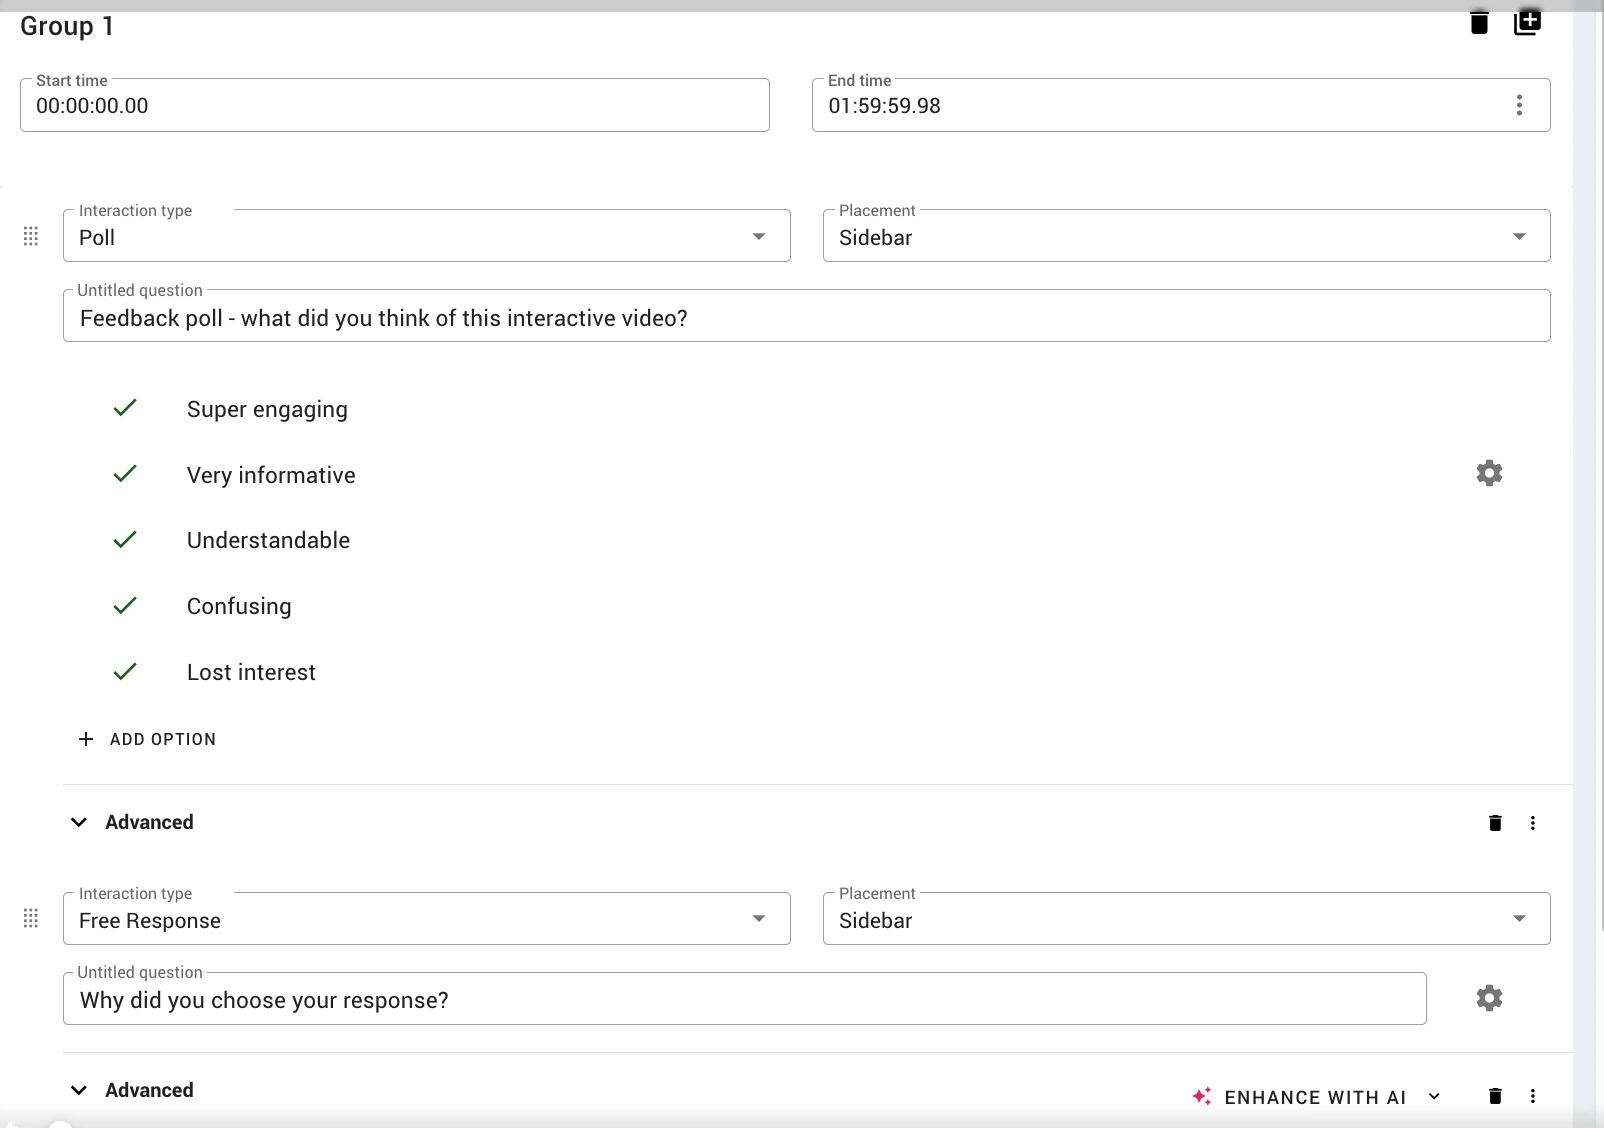The width and height of the screenshot is (1604, 1128).
Task: Grab the drag handle beside the Free Response interaction
Action: 31,918
